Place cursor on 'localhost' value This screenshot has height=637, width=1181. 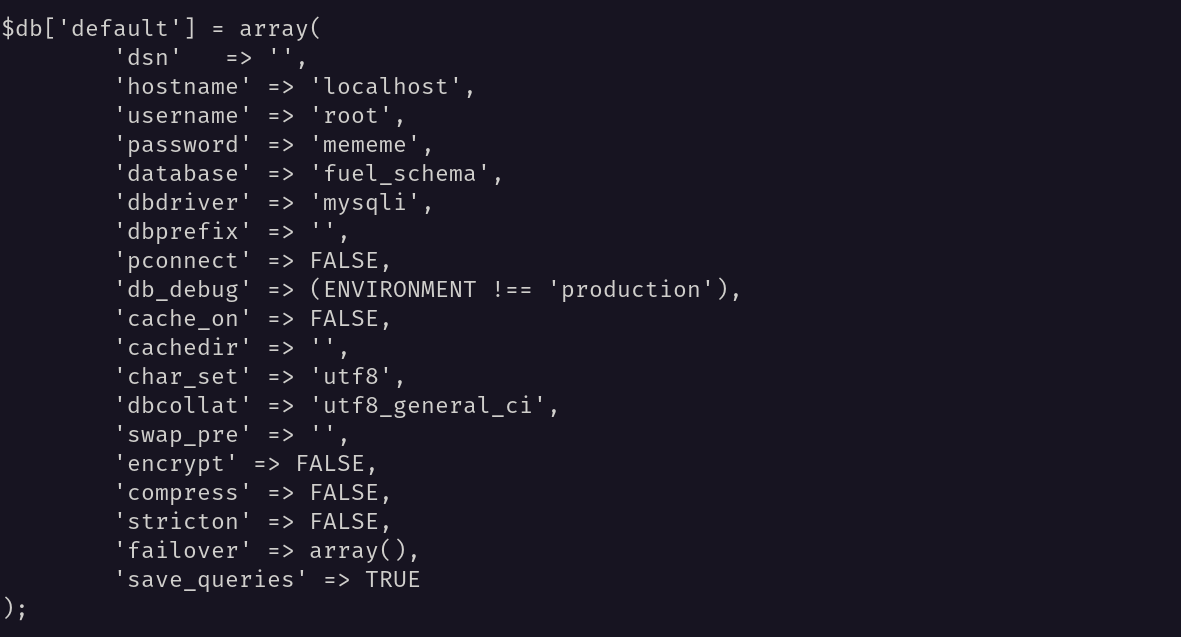pyautogui.click(x=386, y=87)
